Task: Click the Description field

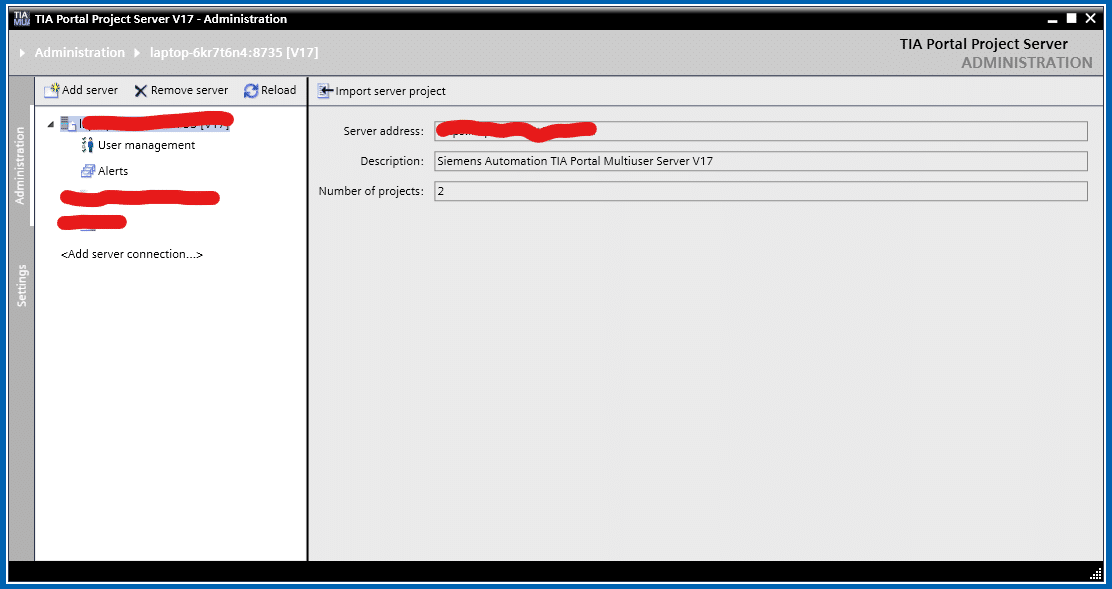Action: pyautogui.click(x=760, y=161)
